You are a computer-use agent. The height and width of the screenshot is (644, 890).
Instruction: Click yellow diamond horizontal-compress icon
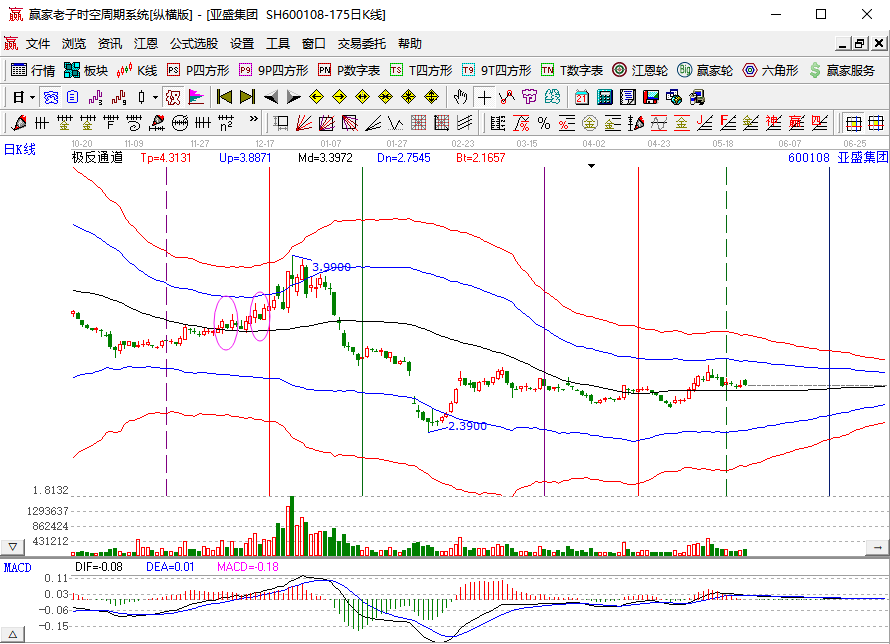coord(385,98)
